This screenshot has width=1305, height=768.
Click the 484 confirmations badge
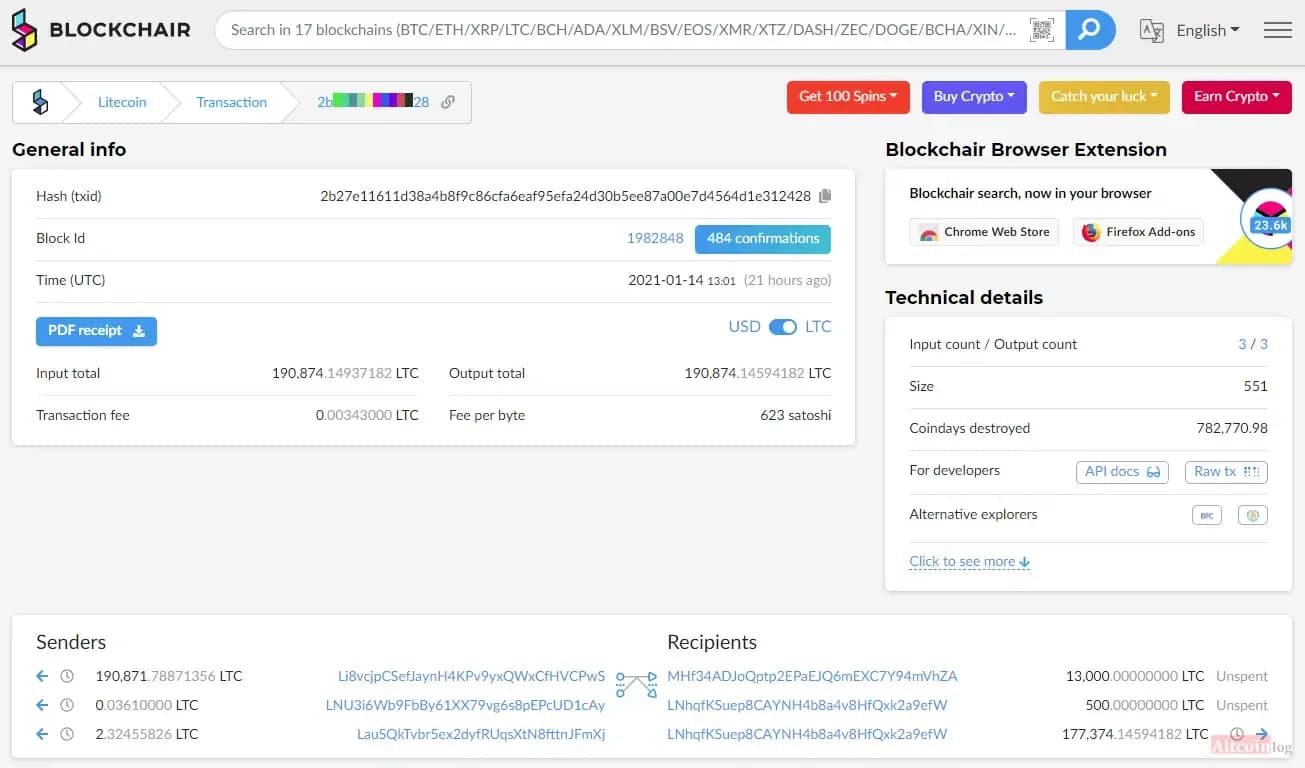pos(763,239)
